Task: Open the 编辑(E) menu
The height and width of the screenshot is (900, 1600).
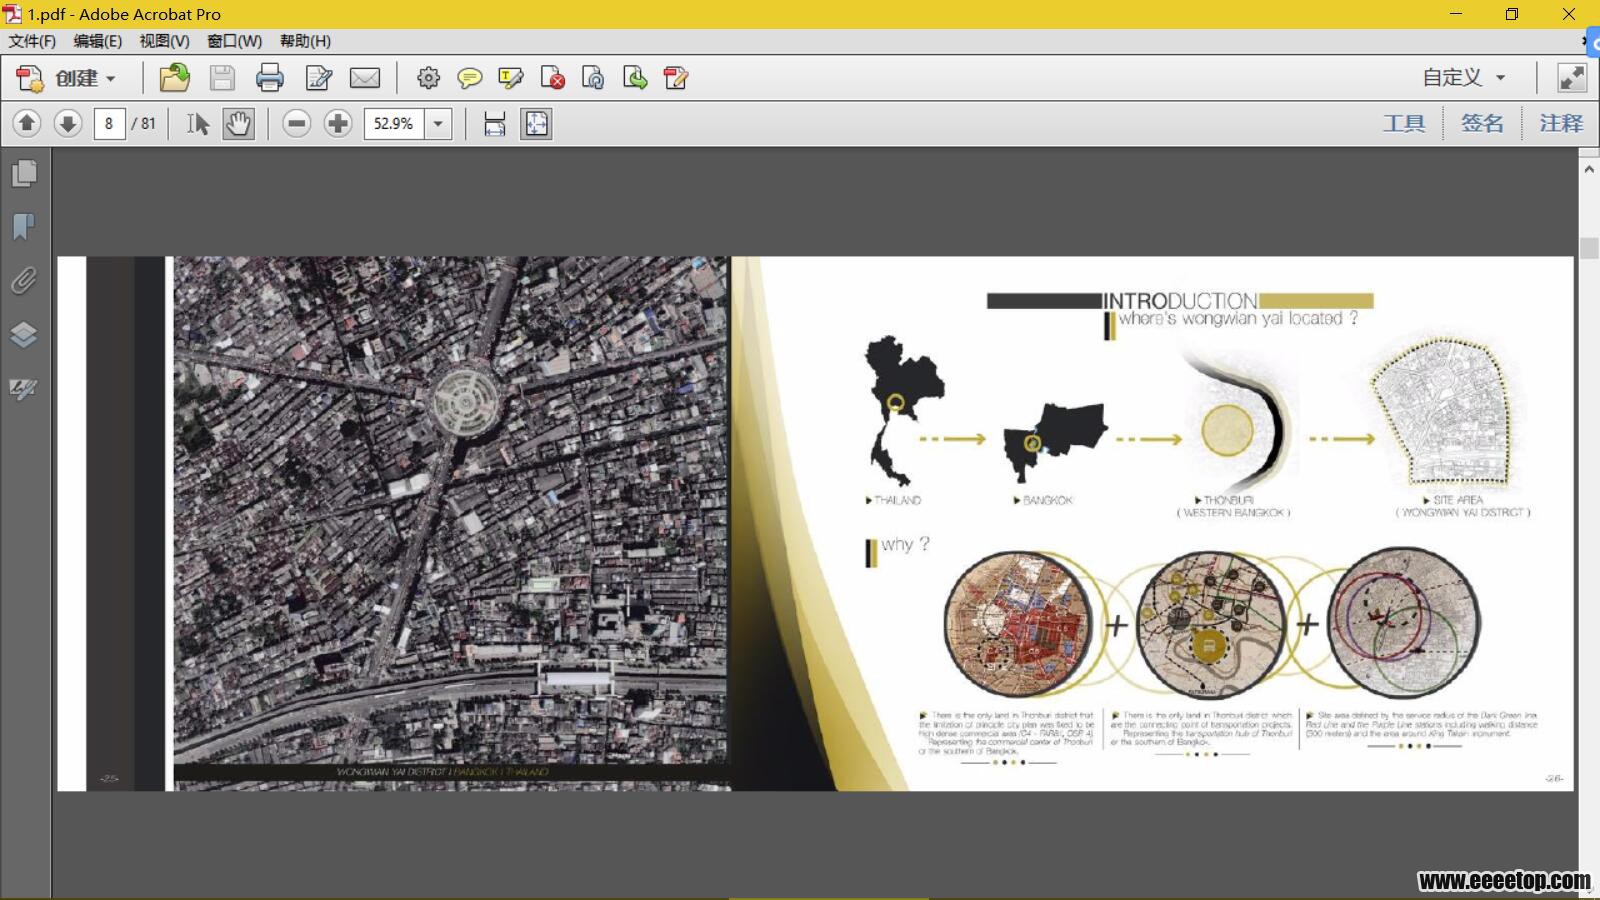Action: [97, 41]
